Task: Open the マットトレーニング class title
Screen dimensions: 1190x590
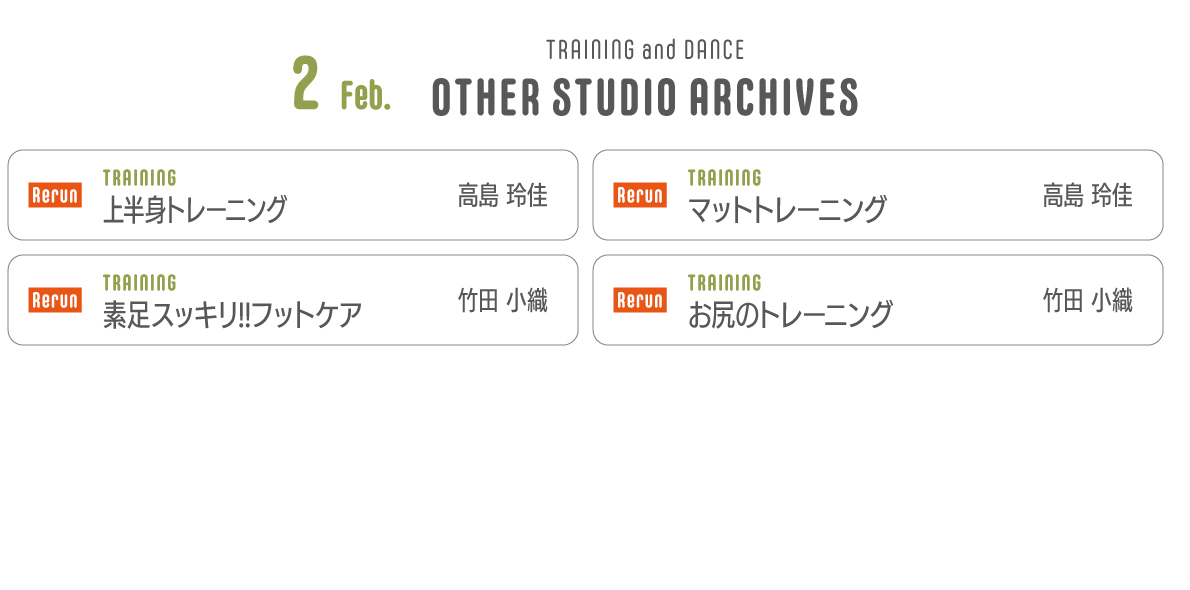Action: point(787,210)
